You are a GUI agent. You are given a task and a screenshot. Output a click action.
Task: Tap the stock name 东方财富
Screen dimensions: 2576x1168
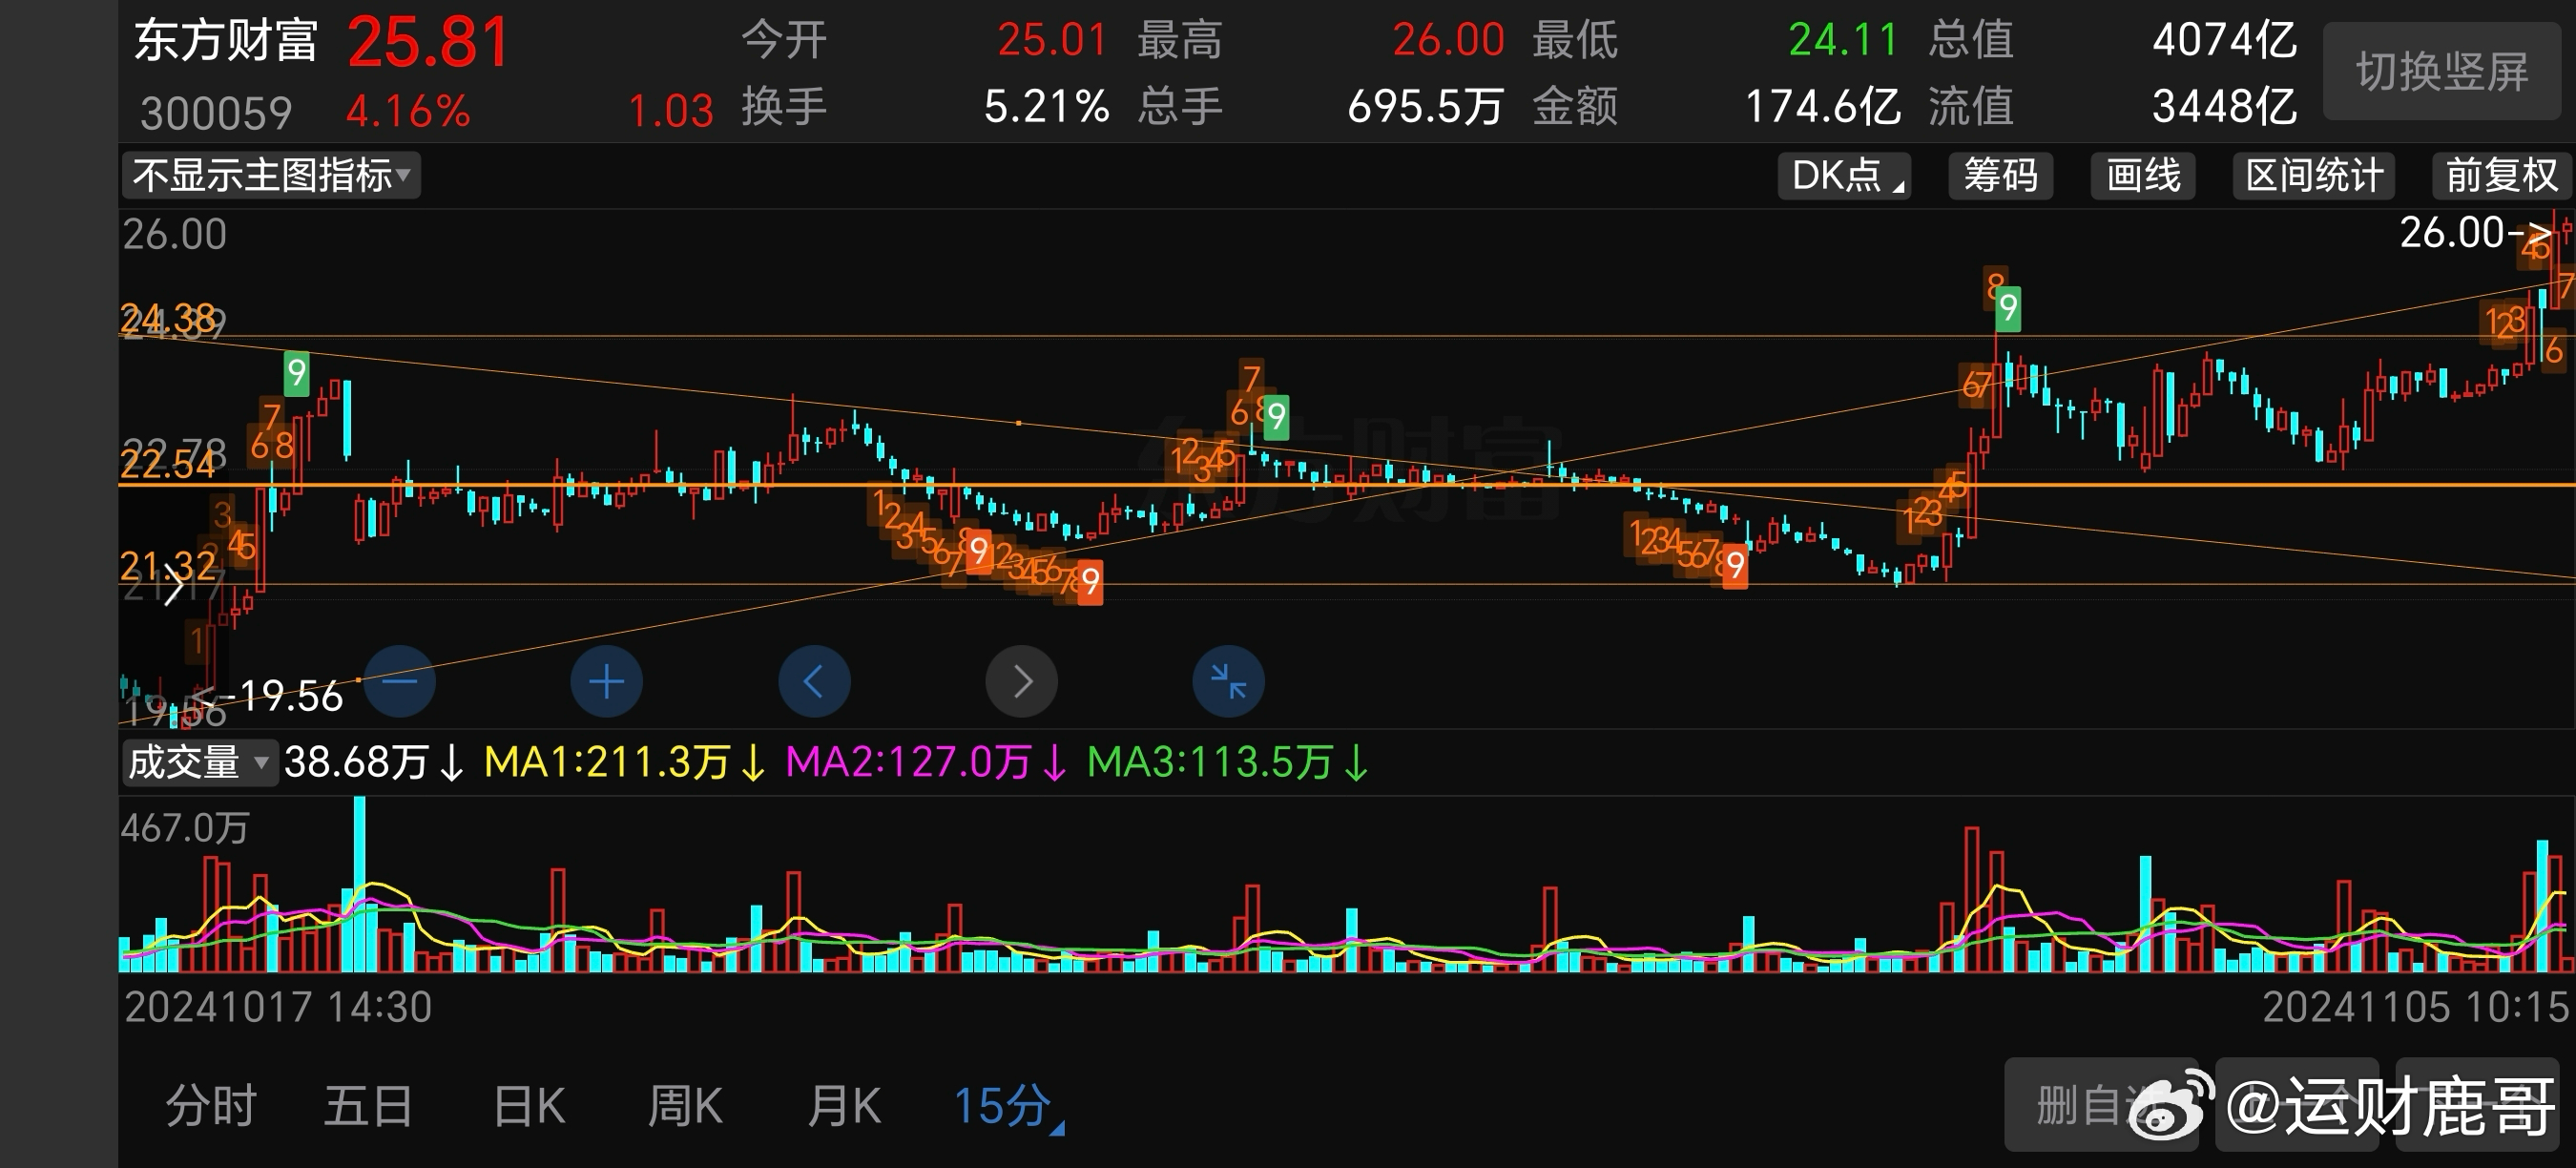[x=226, y=41]
